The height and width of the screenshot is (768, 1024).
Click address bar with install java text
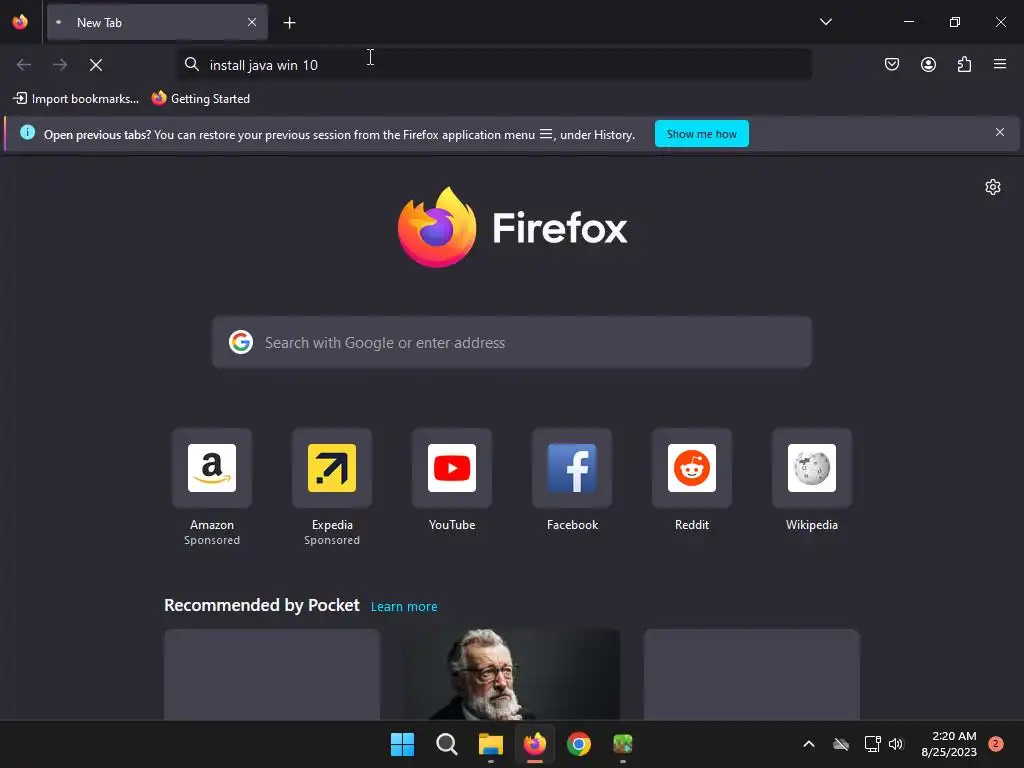tap(495, 65)
